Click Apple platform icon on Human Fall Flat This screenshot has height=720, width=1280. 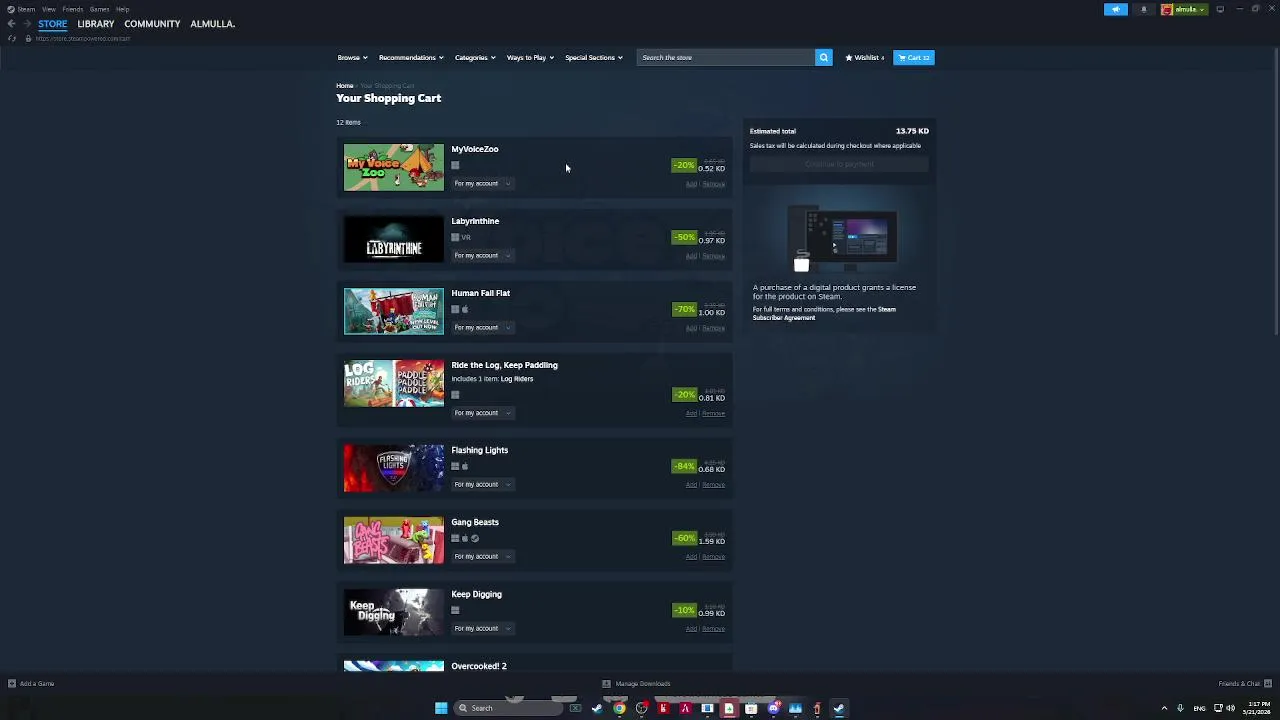point(465,310)
